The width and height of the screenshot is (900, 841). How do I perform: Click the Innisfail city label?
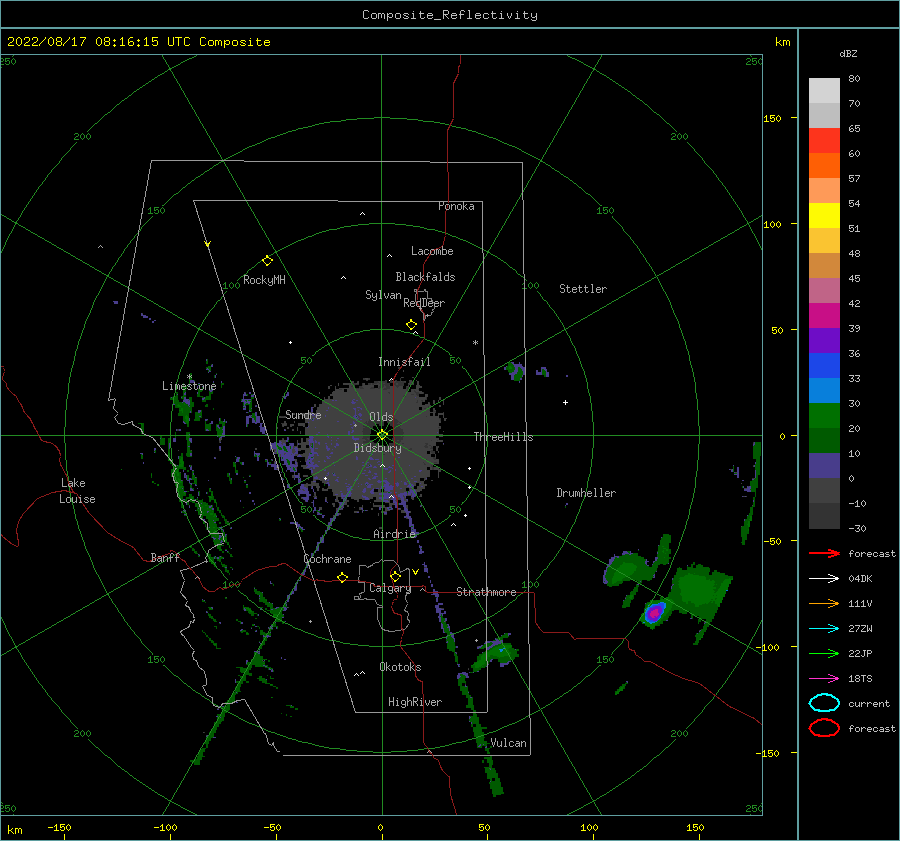[x=404, y=362]
